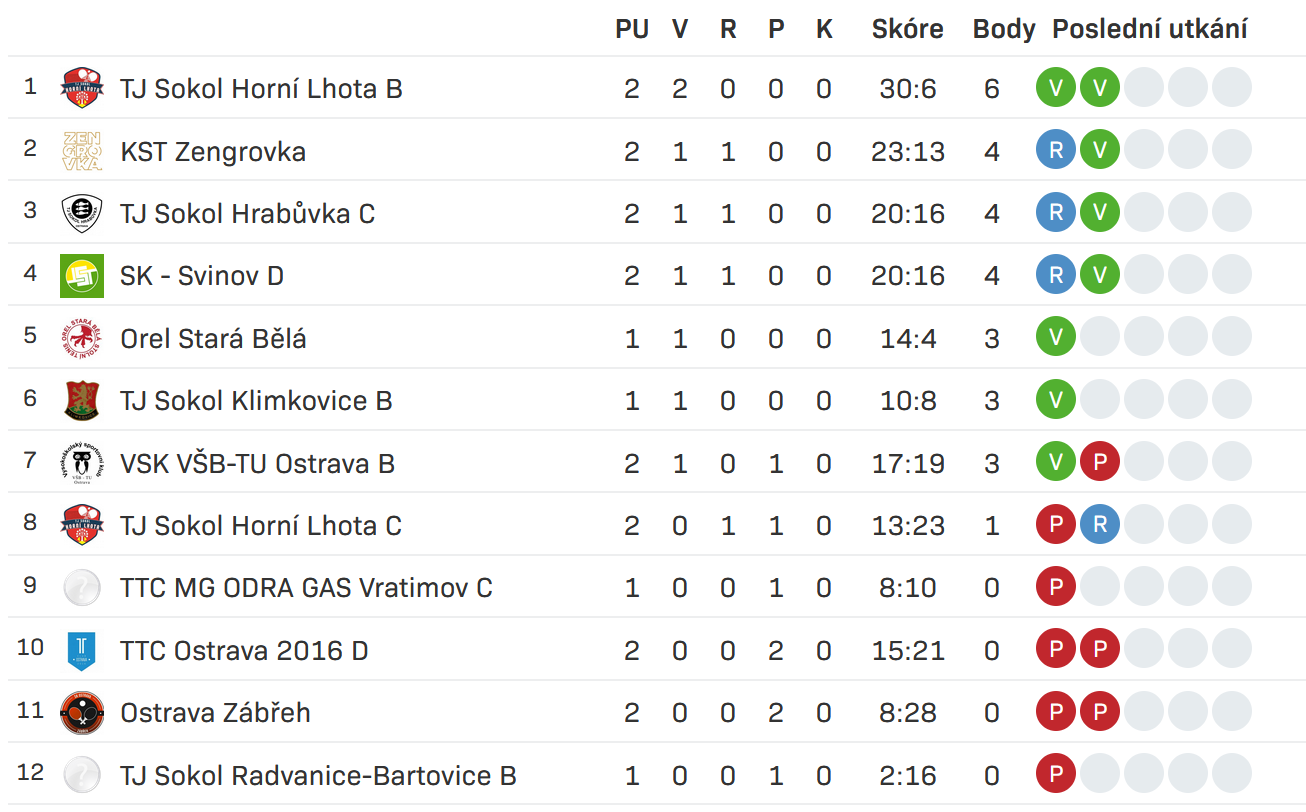Image resolution: width=1306 pixels, height=812 pixels.
Task: Click the blue TTC Ostrava 2016 D logo
Action: click(82, 651)
